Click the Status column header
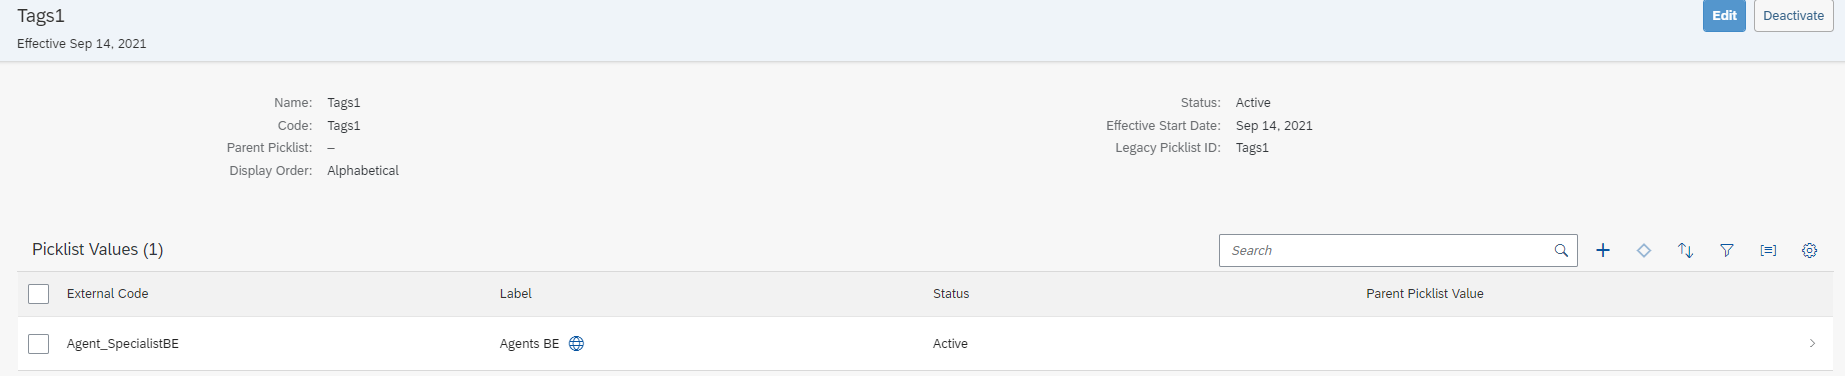Image resolution: width=1845 pixels, height=376 pixels. click(x=951, y=294)
